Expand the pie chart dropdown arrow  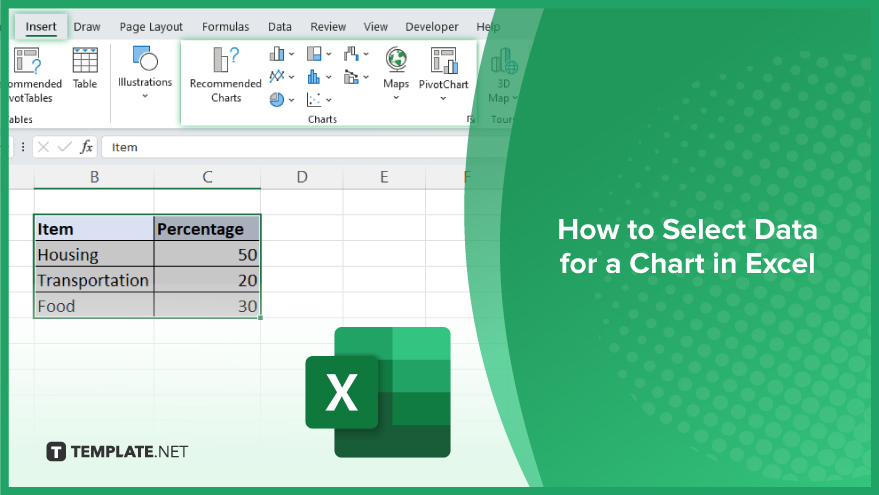[x=292, y=100]
